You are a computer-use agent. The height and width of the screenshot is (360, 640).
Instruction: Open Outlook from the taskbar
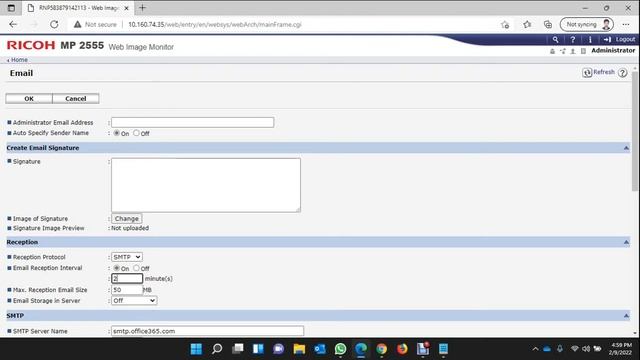pos(320,349)
